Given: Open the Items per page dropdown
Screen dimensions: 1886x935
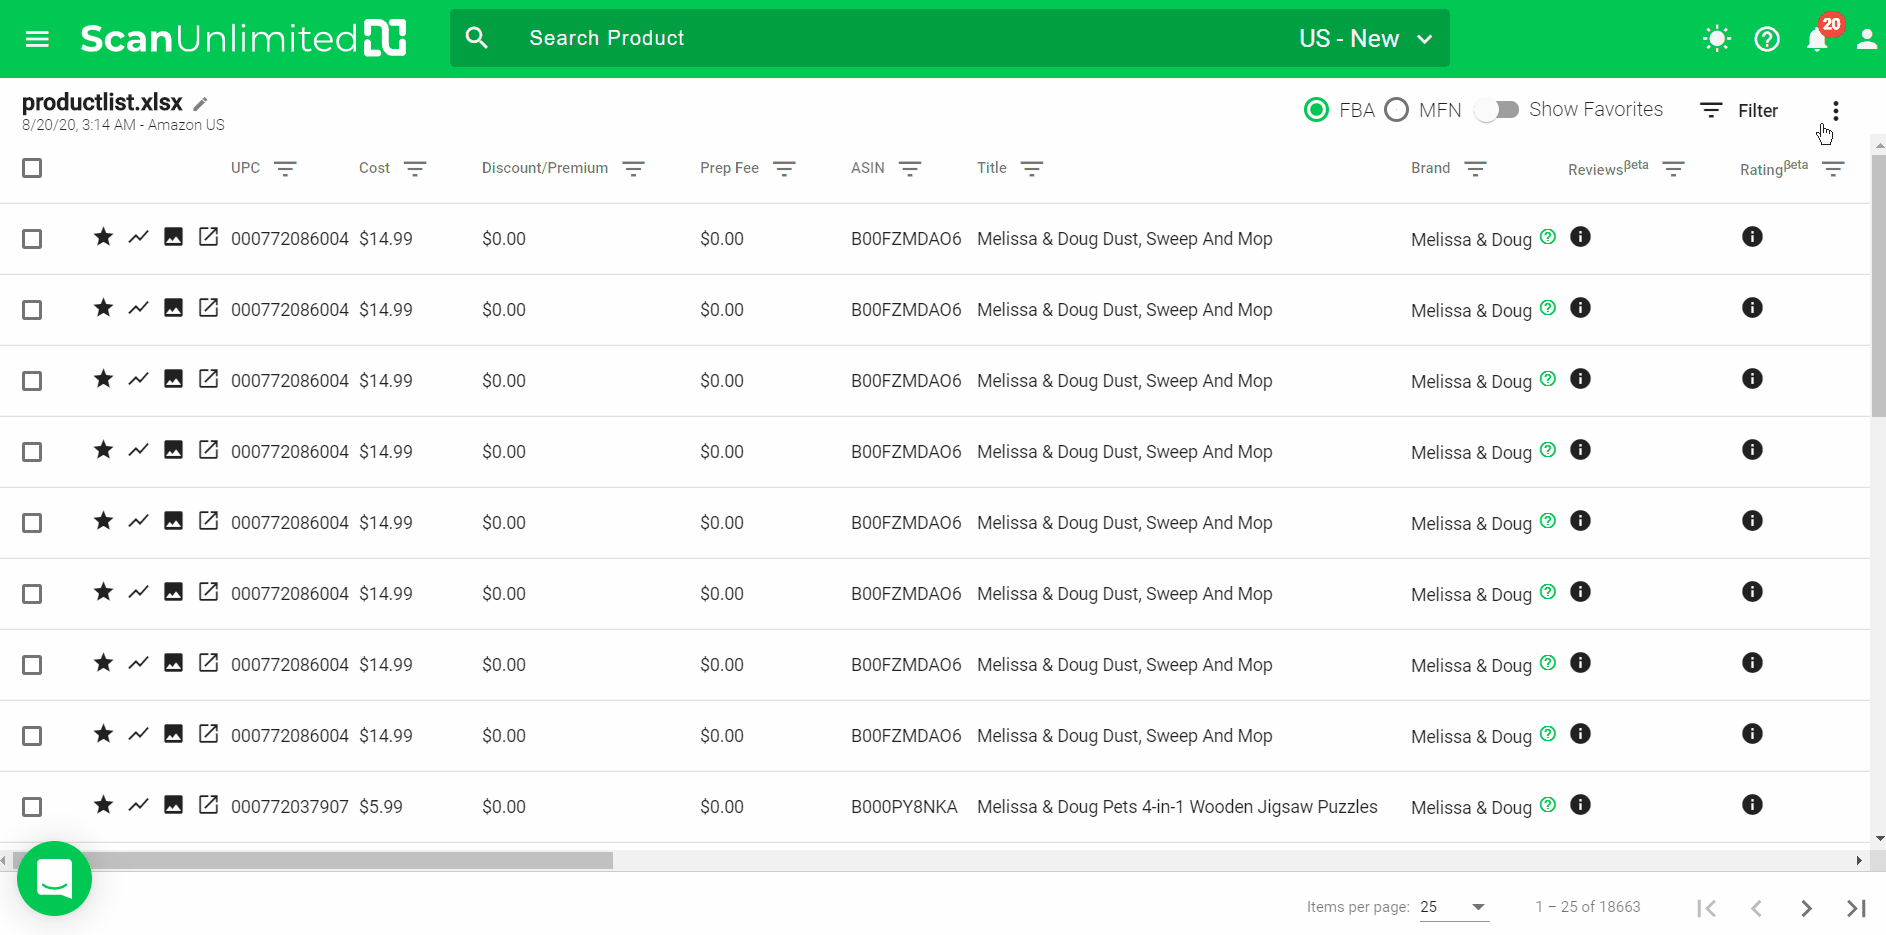Looking at the screenshot, I should tap(1454, 907).
